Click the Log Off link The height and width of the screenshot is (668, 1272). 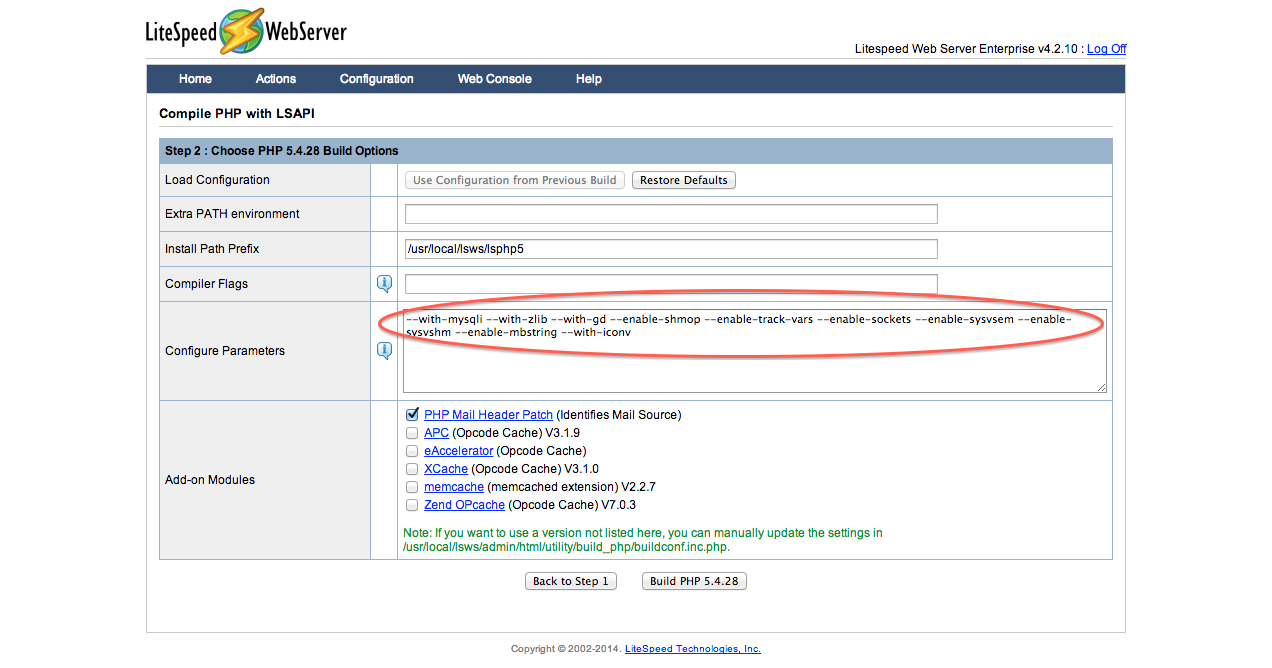(1107, 49)
